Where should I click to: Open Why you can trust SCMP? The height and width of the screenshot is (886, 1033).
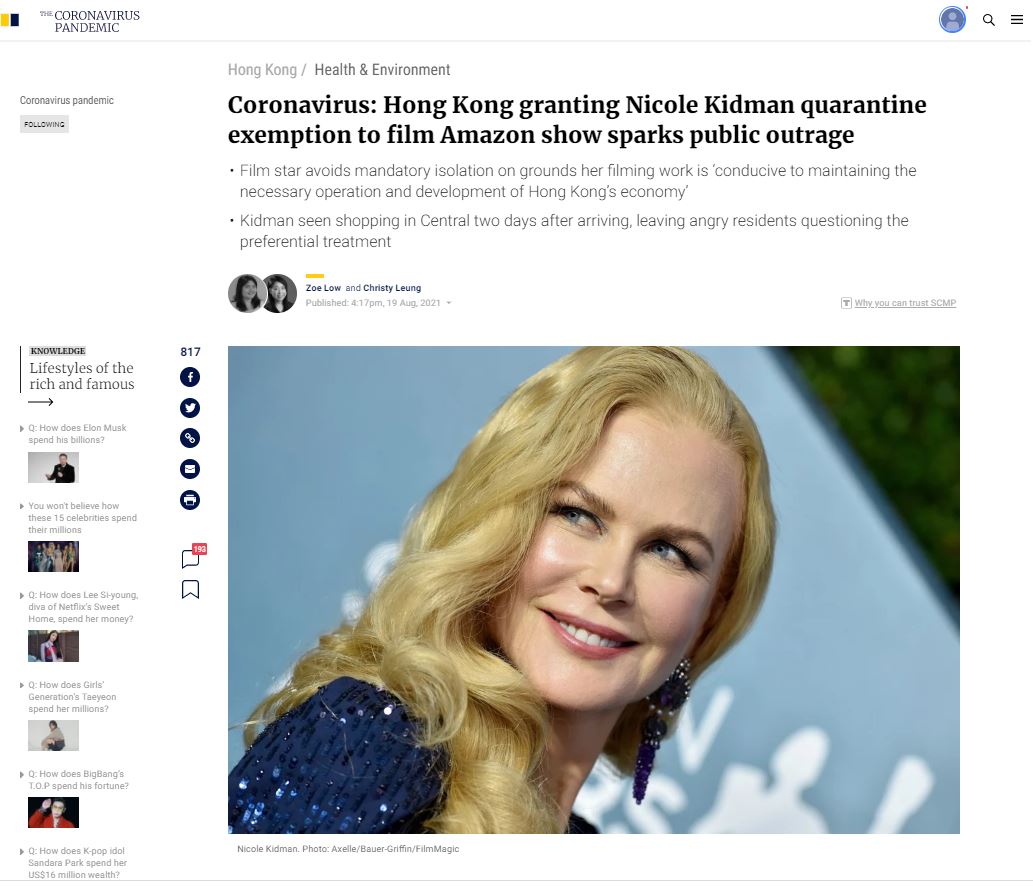[905, 303]
